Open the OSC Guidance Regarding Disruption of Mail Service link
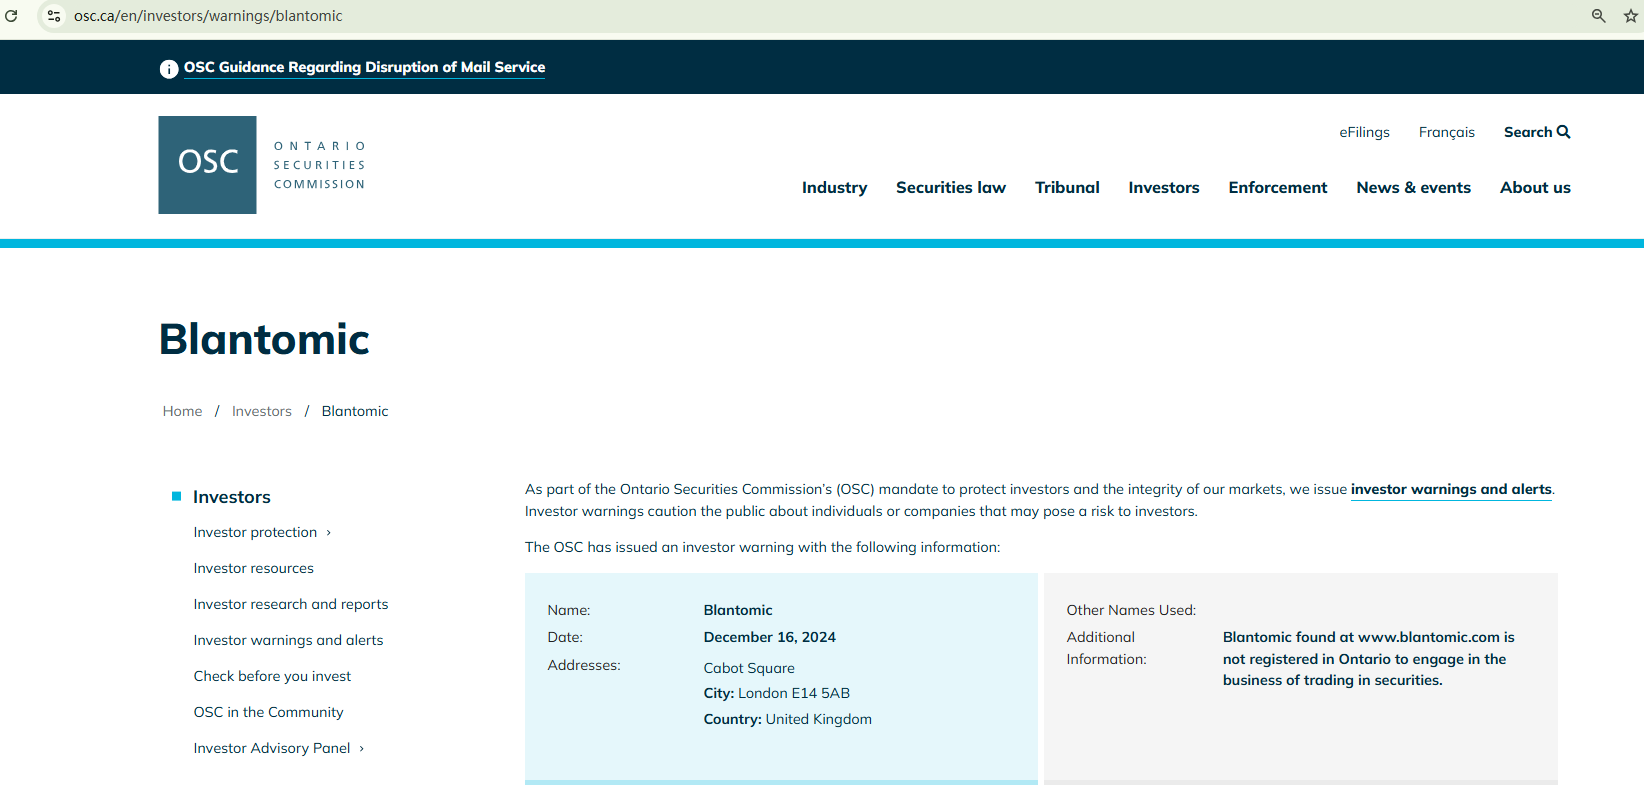The image size is (1644, 785). pyautogui.click(x=364, y=68)
